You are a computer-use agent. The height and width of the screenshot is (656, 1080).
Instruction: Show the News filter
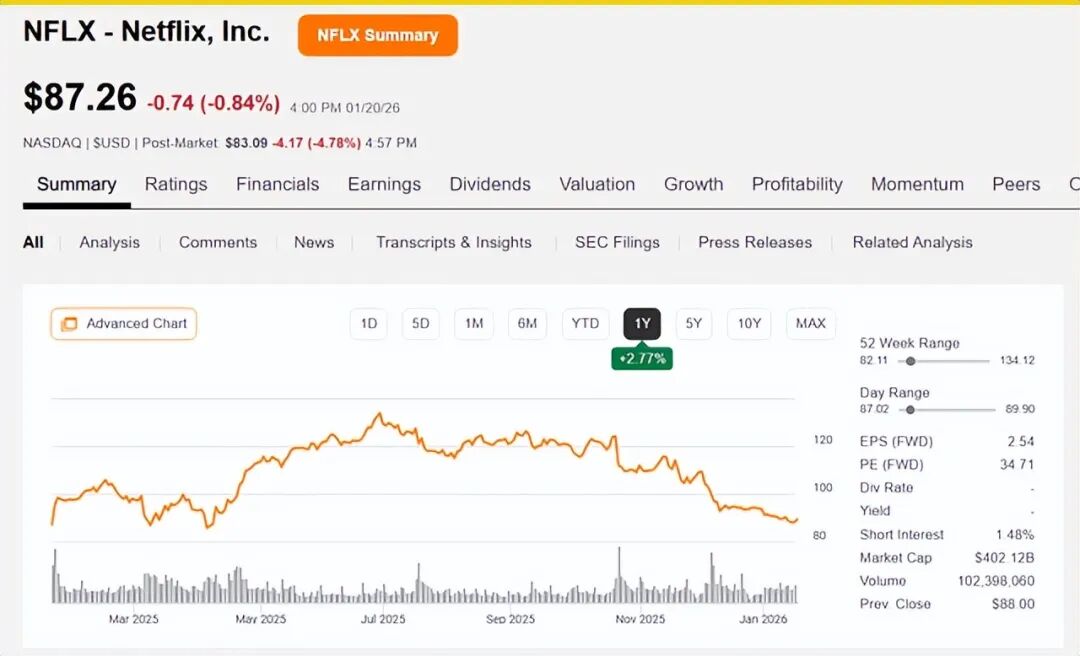point(314,242)
